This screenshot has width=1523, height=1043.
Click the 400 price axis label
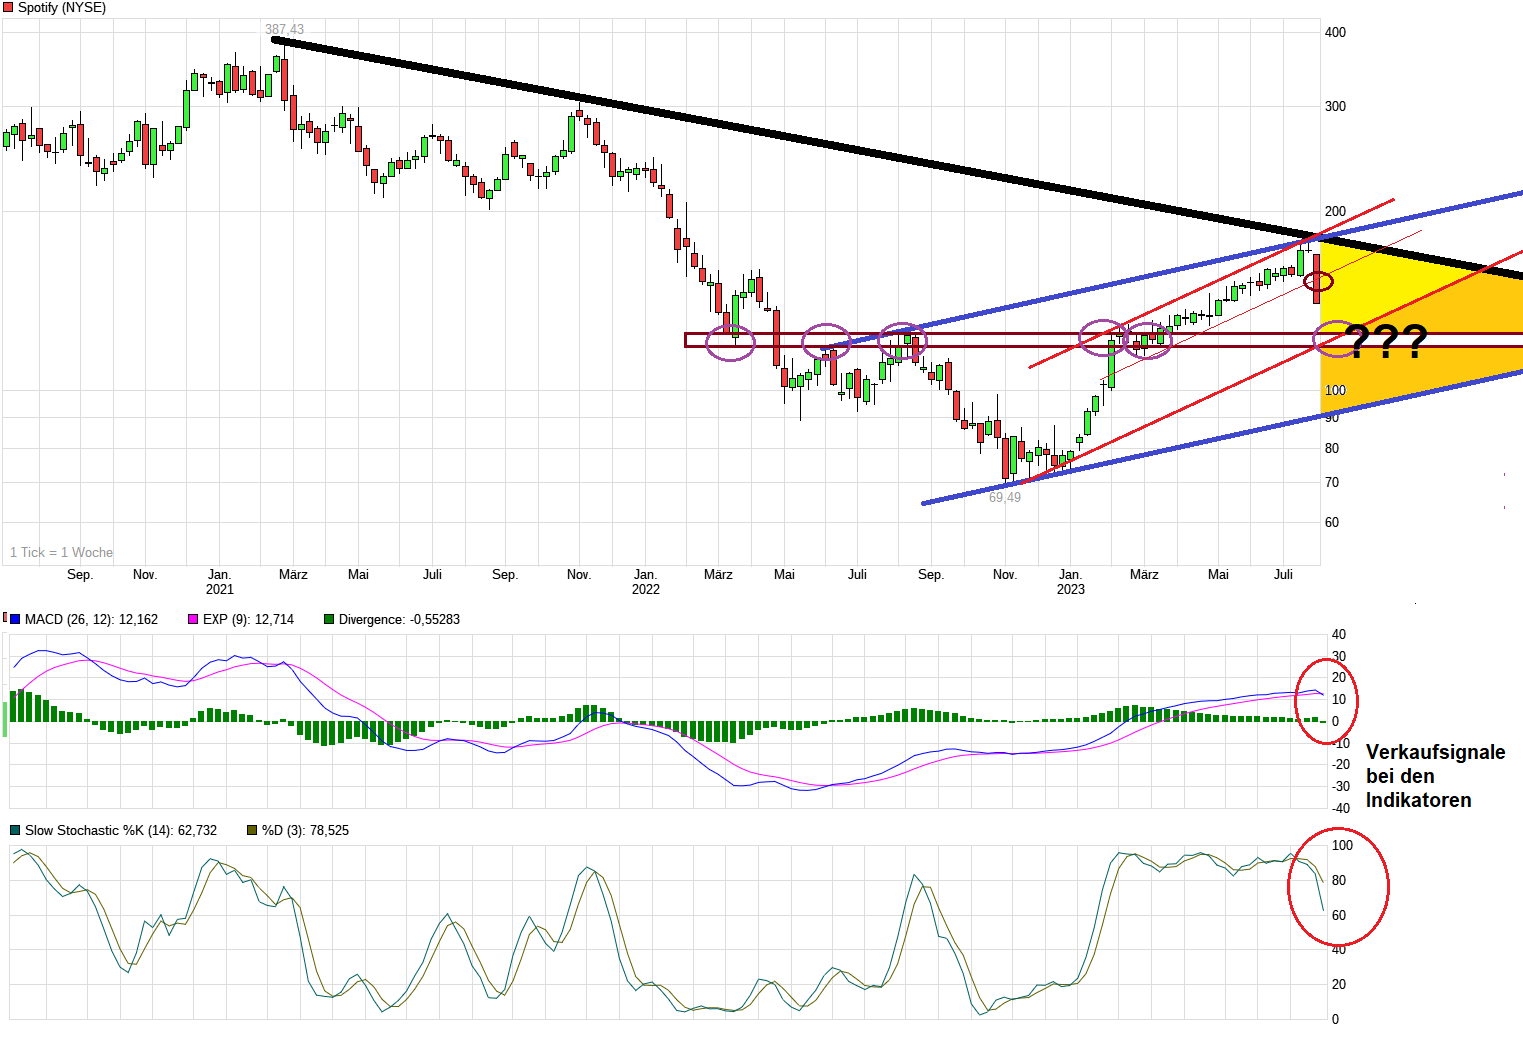pyautogui.click(x=1335, y=32)
